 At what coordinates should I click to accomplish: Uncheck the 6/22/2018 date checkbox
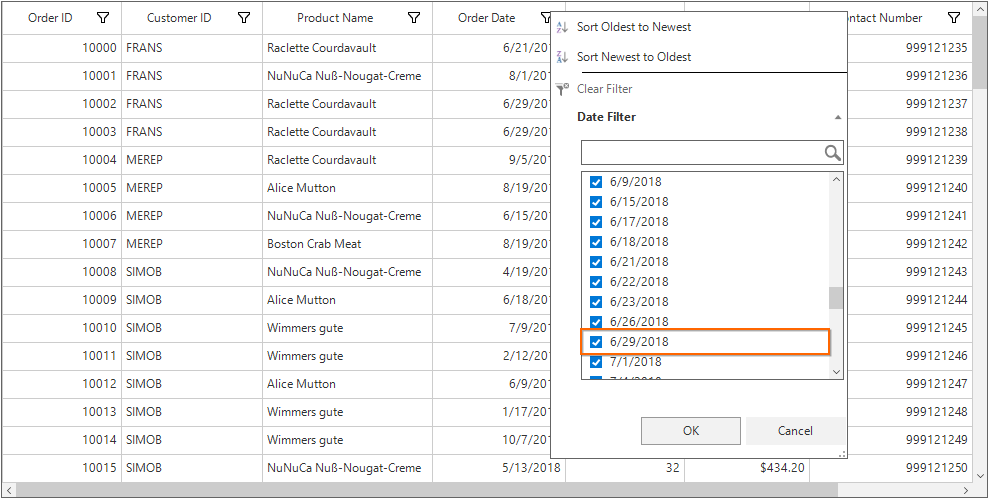595,282
